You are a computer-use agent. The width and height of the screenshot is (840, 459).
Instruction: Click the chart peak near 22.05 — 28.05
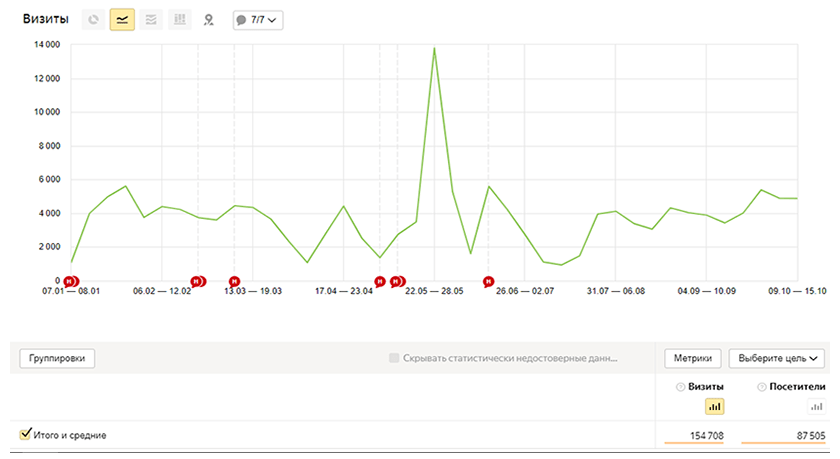pyautogui.click(x=434, y=47)
